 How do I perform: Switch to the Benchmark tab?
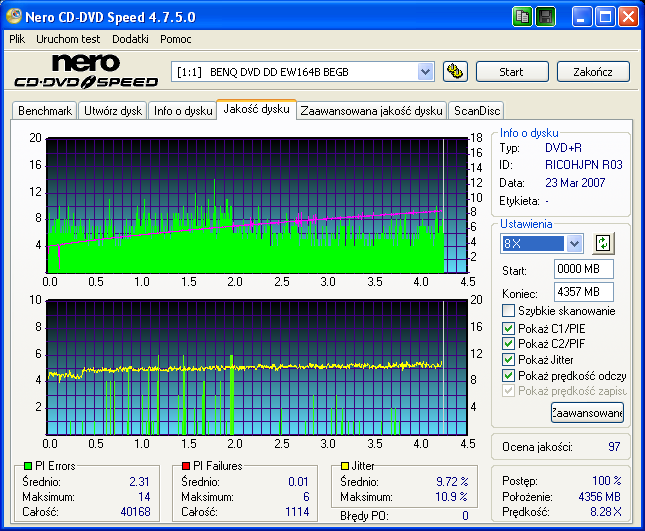point(45,111)
